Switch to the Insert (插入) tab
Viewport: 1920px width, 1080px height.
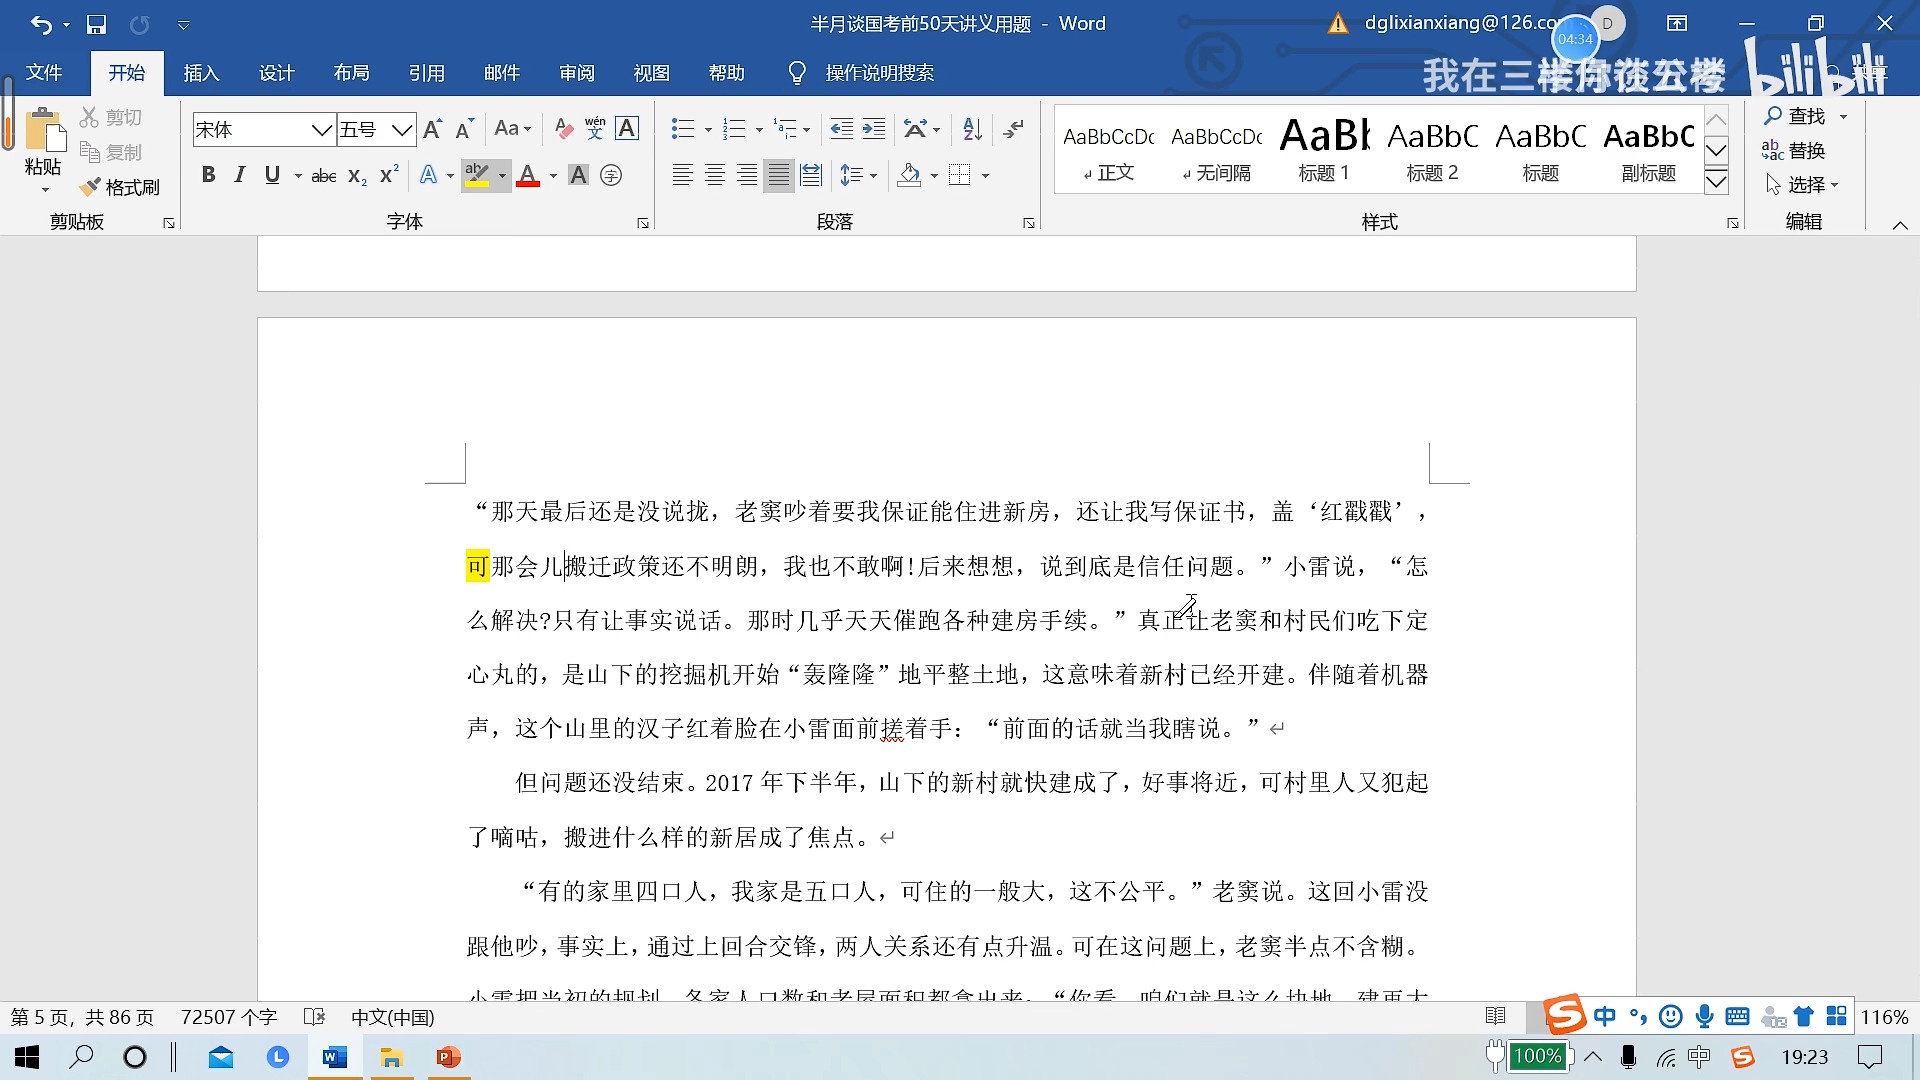[201, 73]
